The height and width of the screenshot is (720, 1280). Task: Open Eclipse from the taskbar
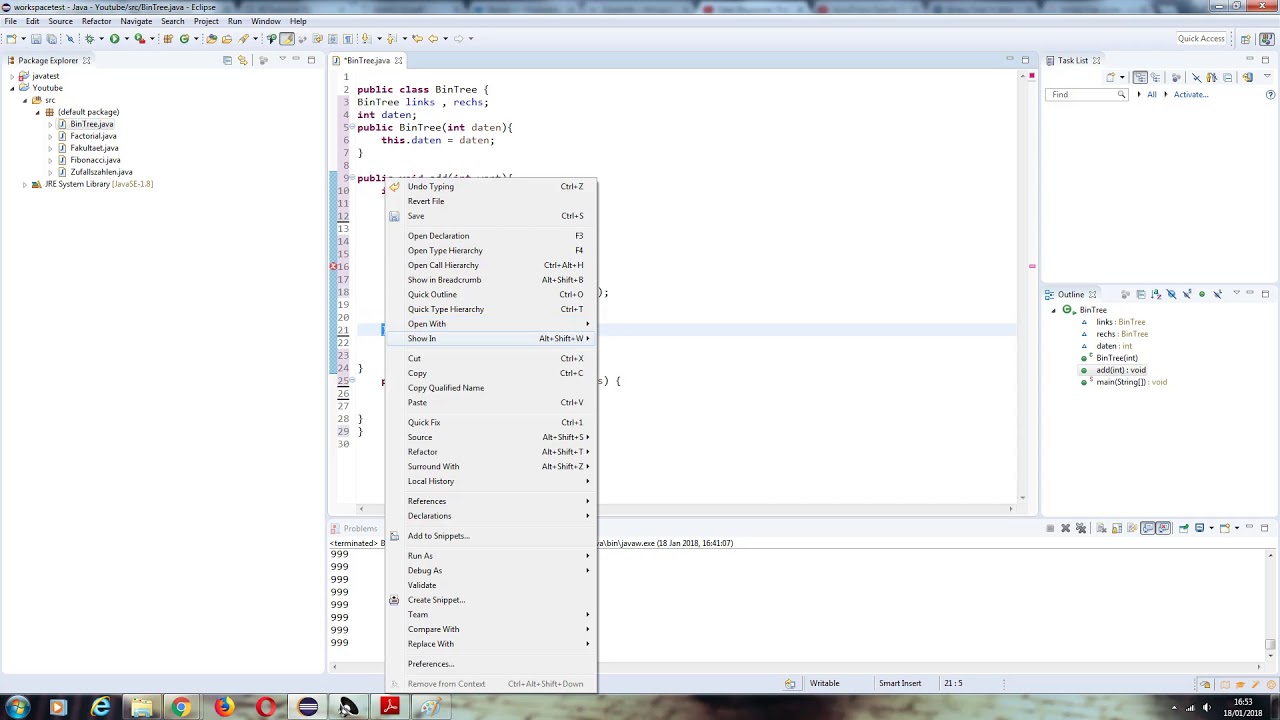(307, 708)
